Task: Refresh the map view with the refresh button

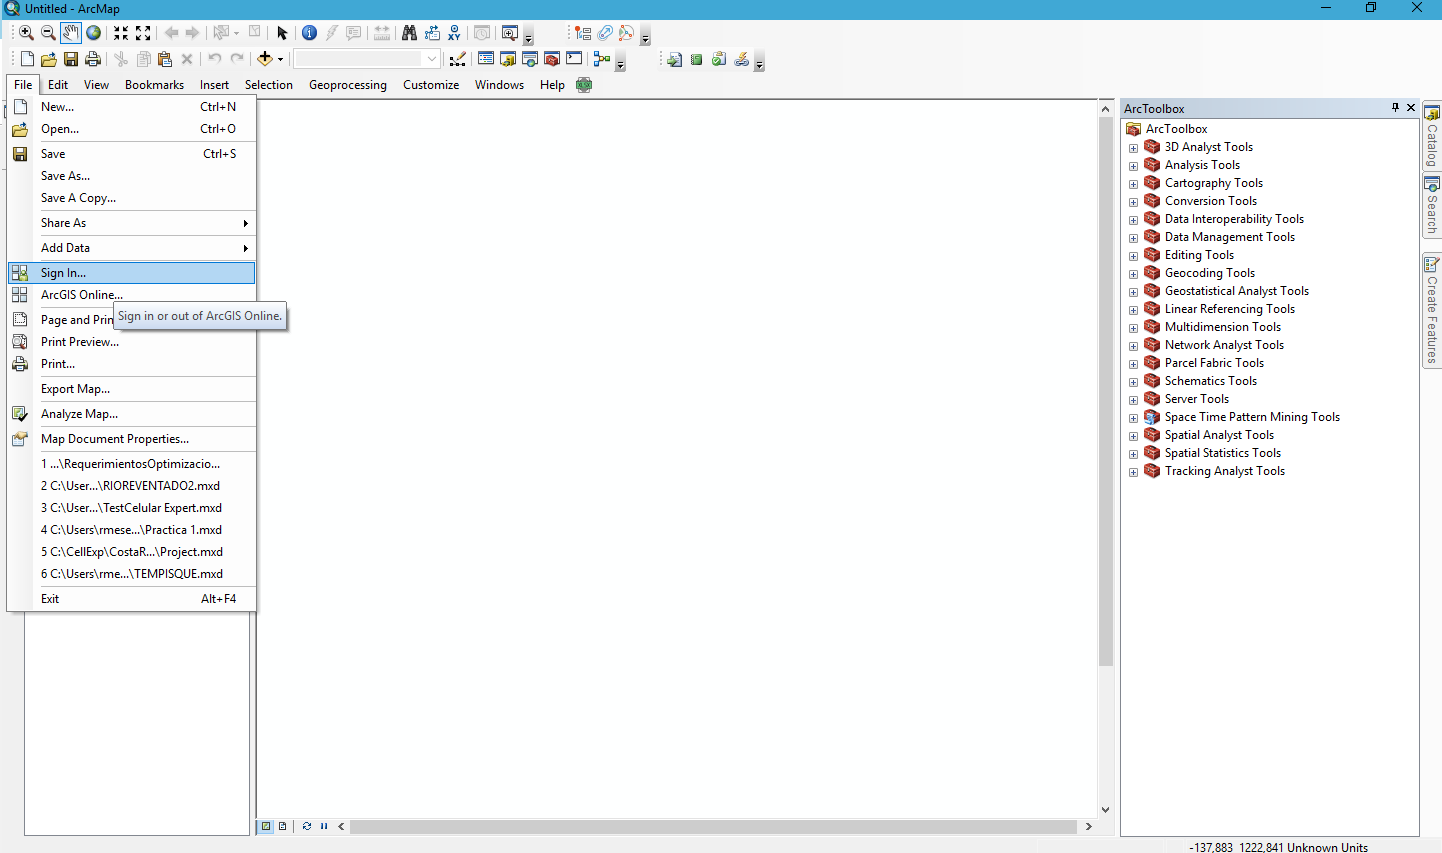Action: pyautogui.click(x=307, y=826)
